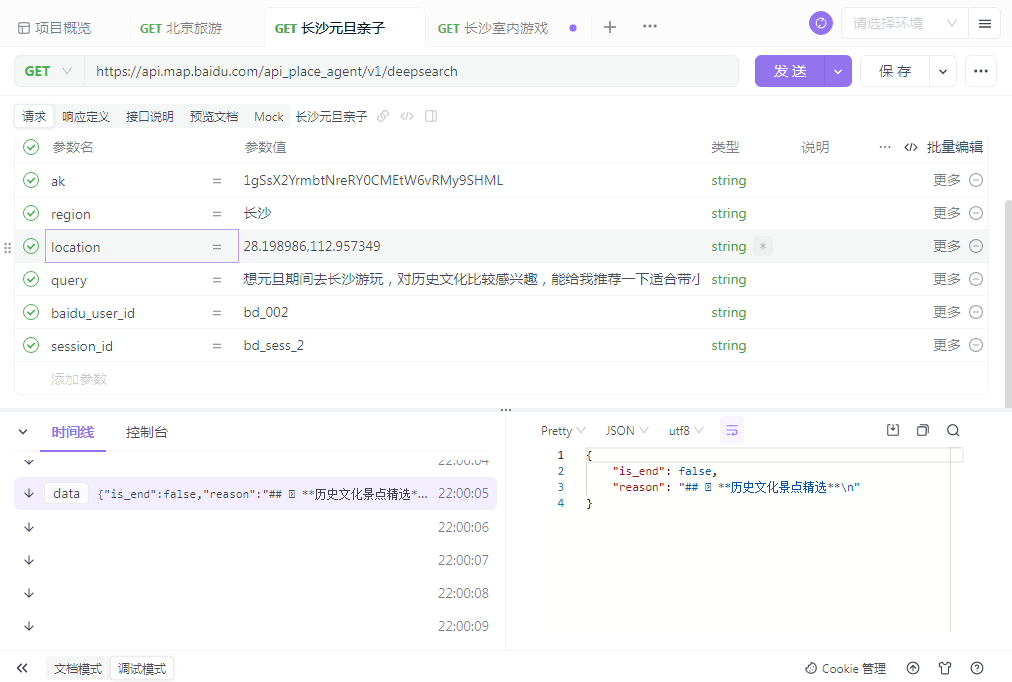The width and height of the screenshot is (1012, 682).
Task: Collapse sidebar with double chevron icon
Action: tap(22, 668)
